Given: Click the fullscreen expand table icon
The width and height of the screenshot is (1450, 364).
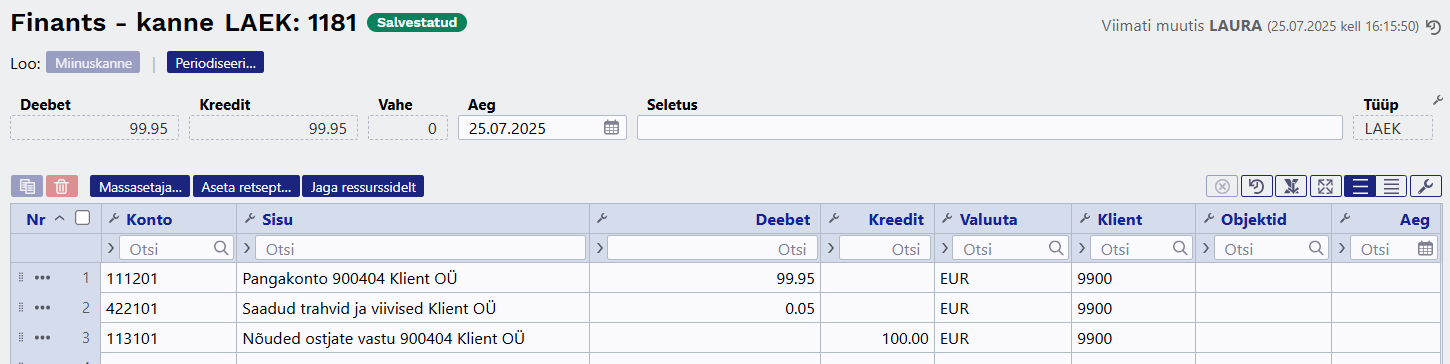Looking at the screenshot, I should pos(1325,186).
